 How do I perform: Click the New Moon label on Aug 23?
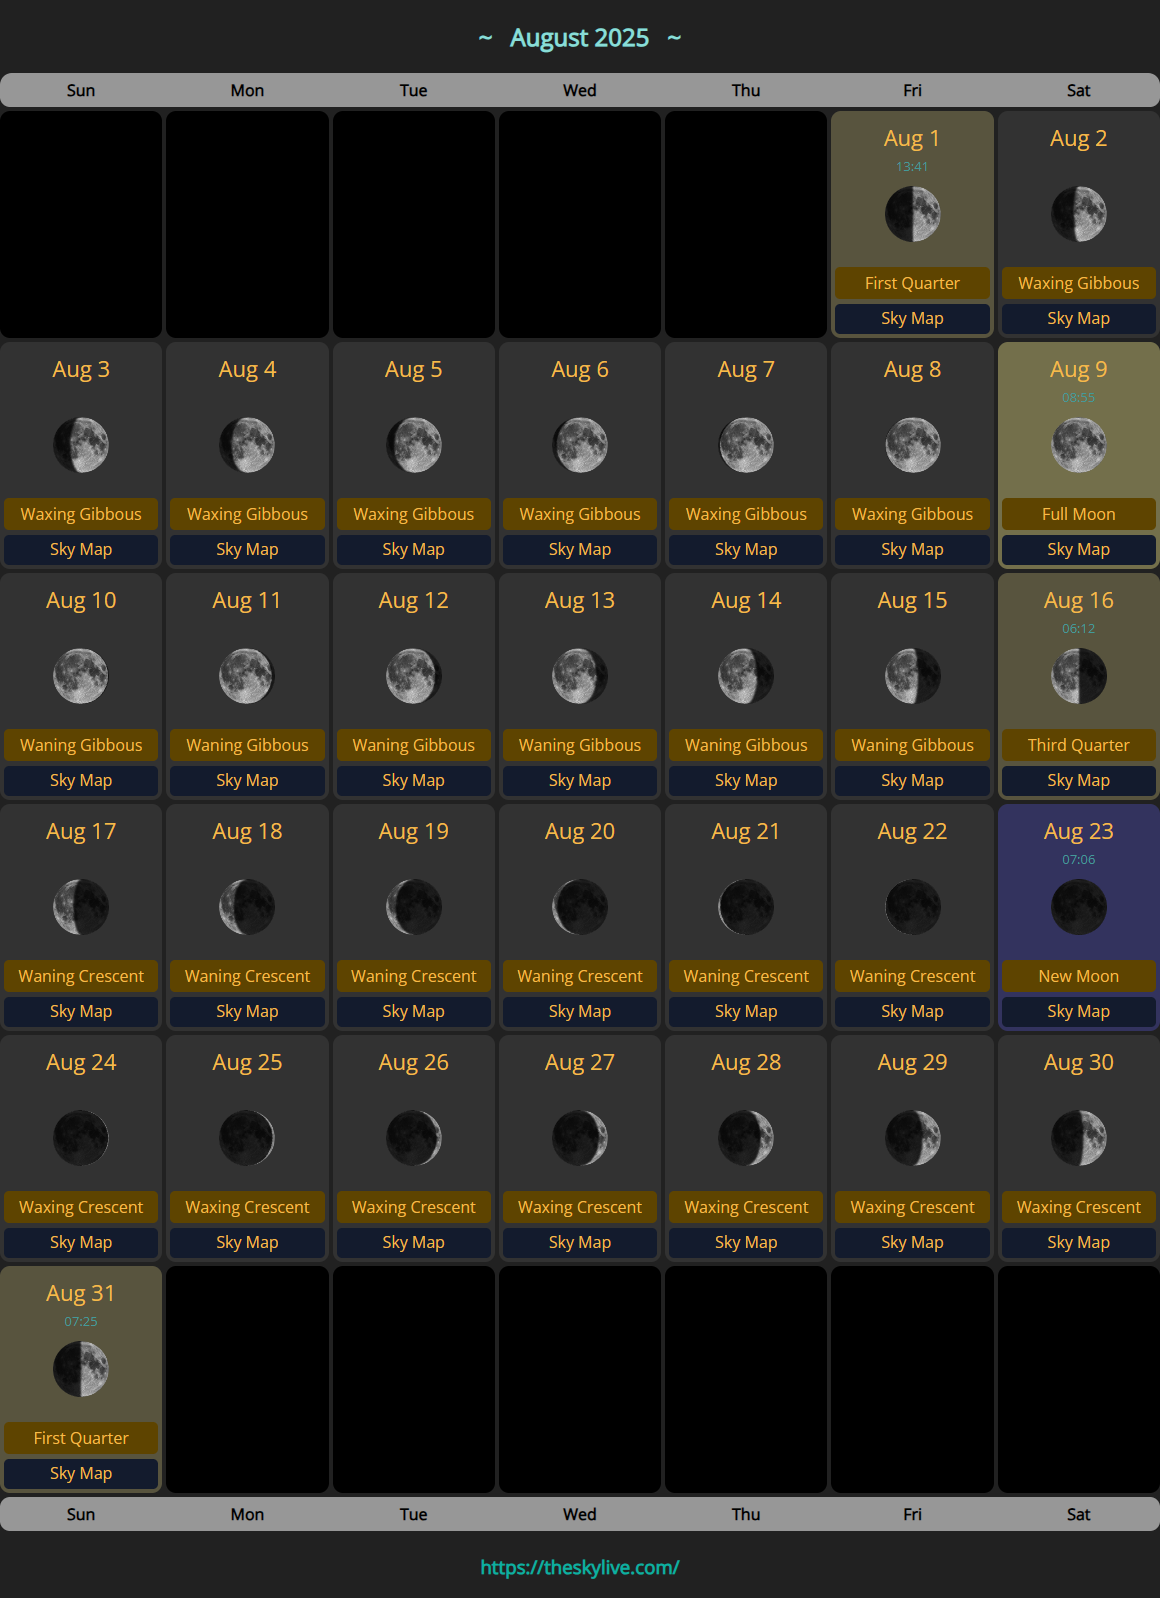[x=1078, y=976]
